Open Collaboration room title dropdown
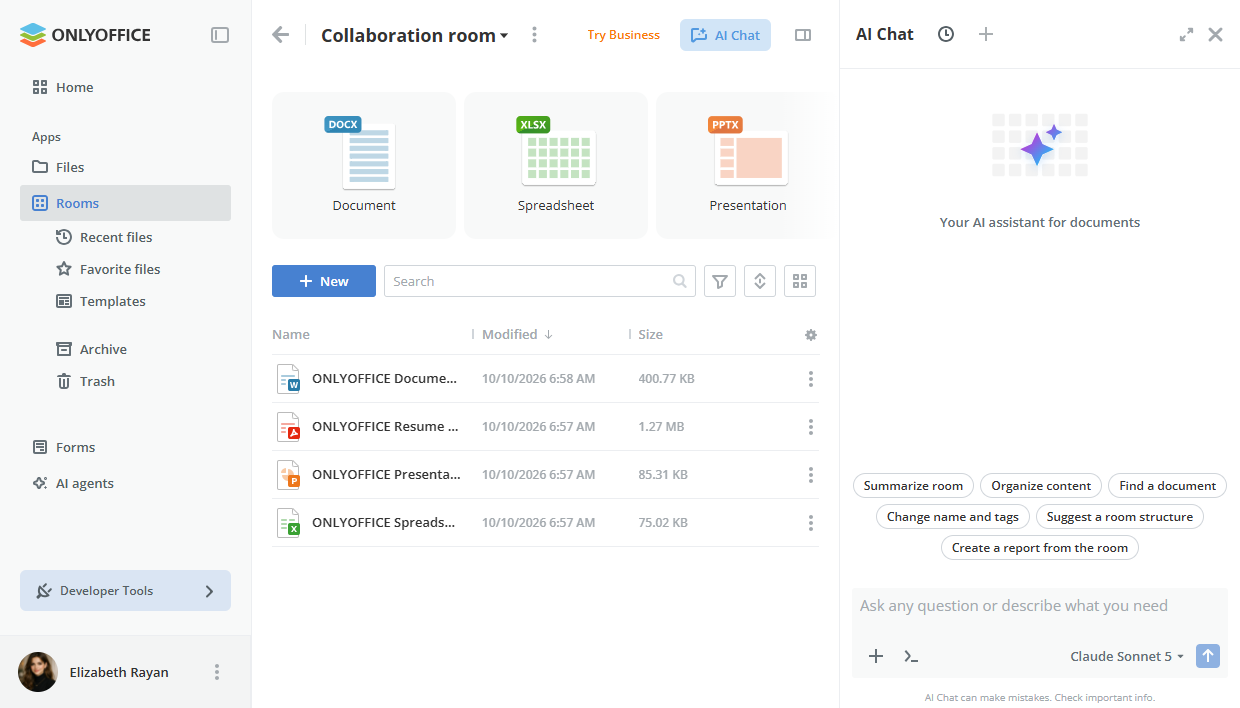The width and height of the screenshot is (1240, 708). 414,35
